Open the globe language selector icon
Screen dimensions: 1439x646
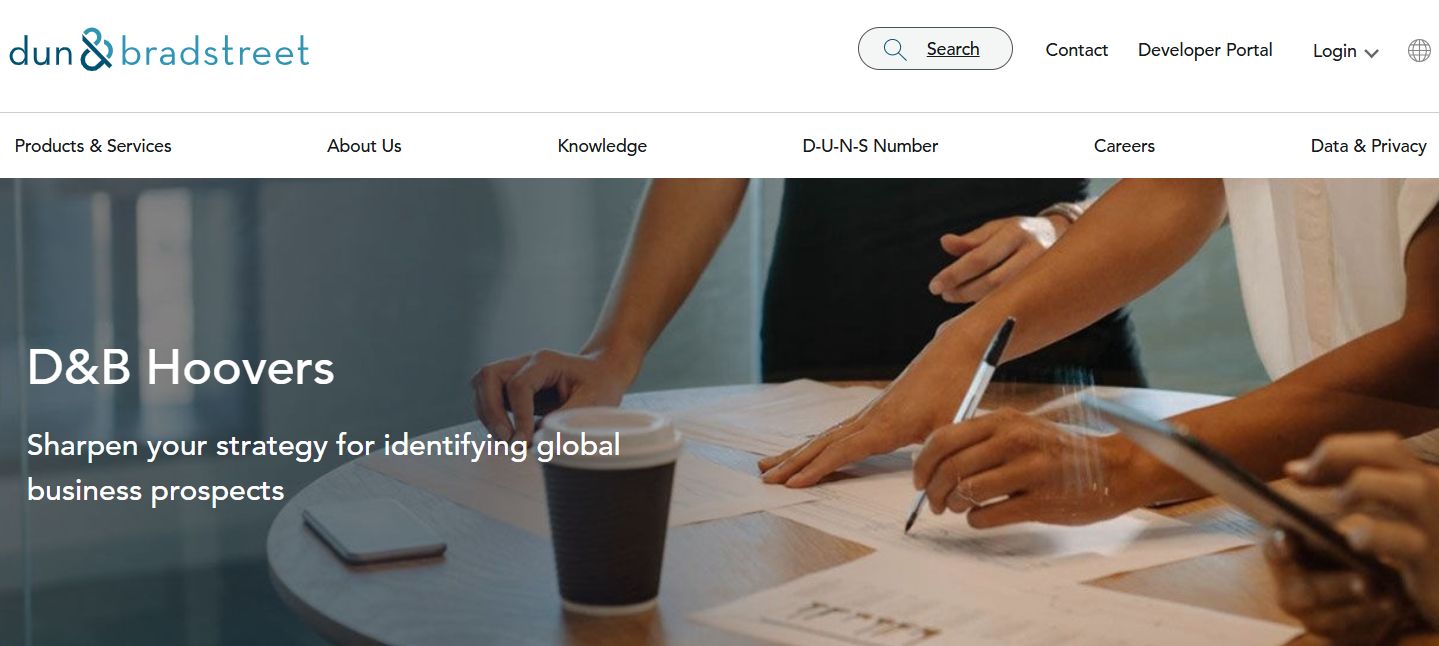pos(1419,50)
